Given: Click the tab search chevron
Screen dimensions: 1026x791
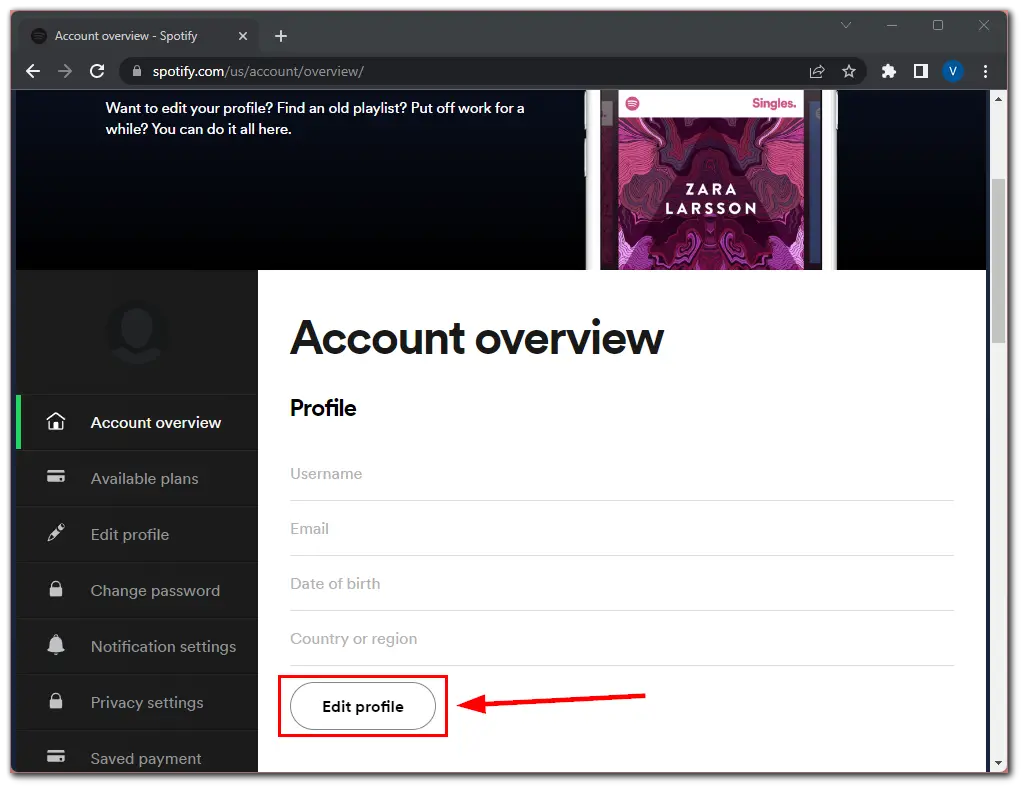Looking at the screenshot, I should (846, 25).
